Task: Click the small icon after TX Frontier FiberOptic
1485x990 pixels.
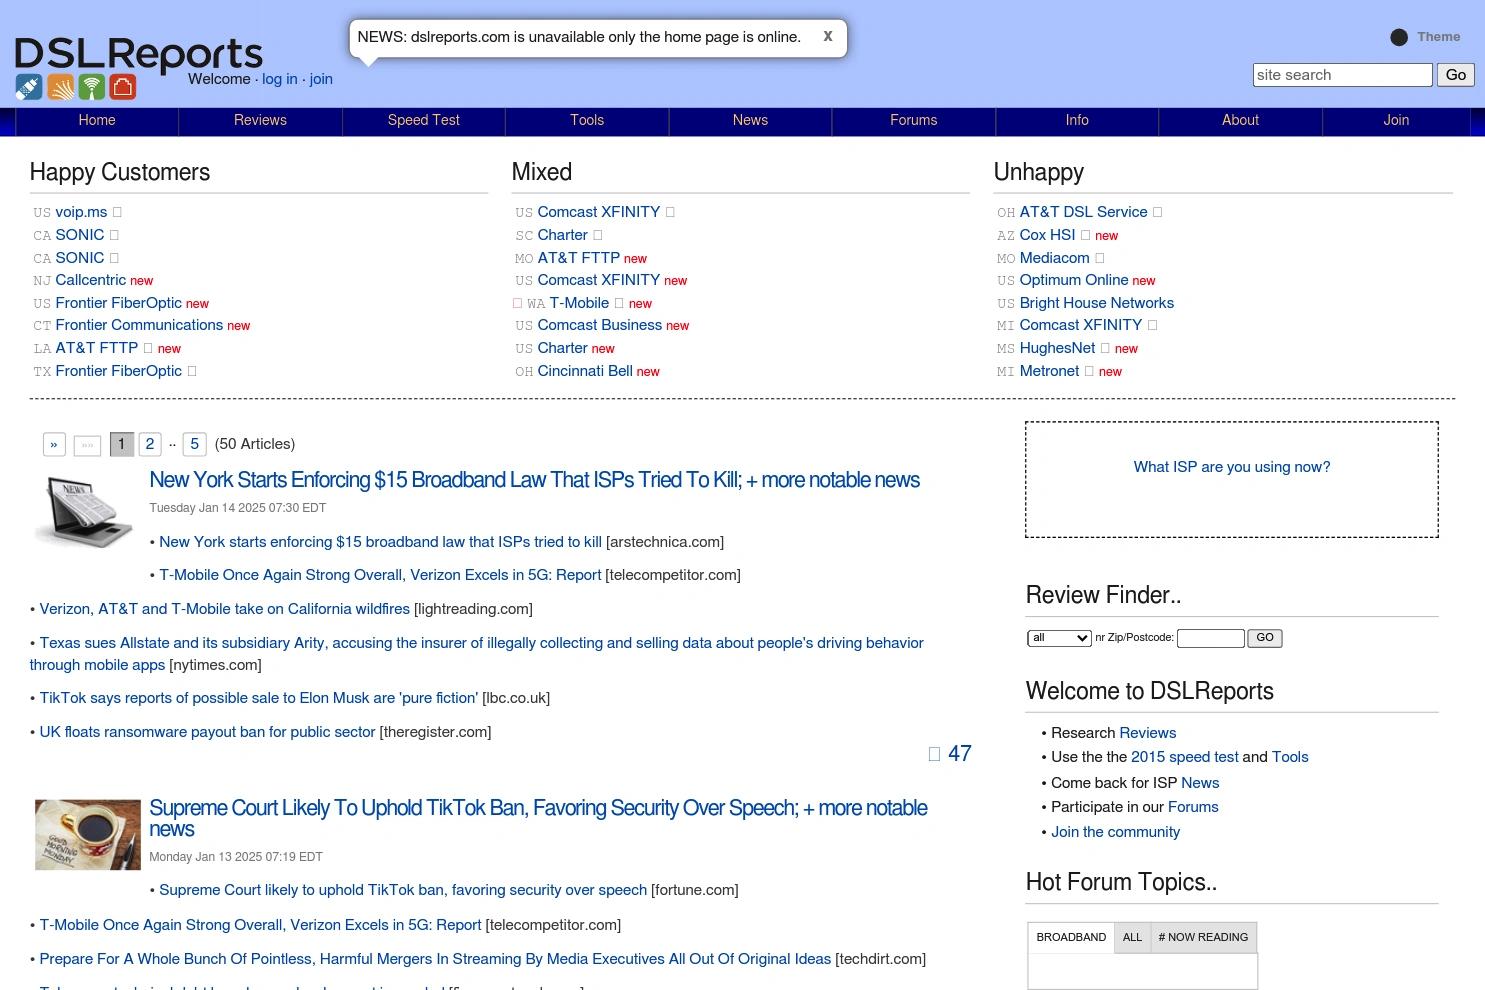Action: click(192, 371)
